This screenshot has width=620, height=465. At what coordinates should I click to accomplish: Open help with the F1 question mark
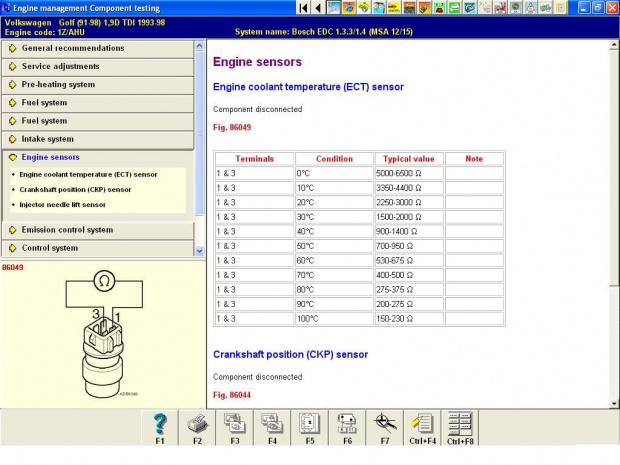tap(160, 428)
